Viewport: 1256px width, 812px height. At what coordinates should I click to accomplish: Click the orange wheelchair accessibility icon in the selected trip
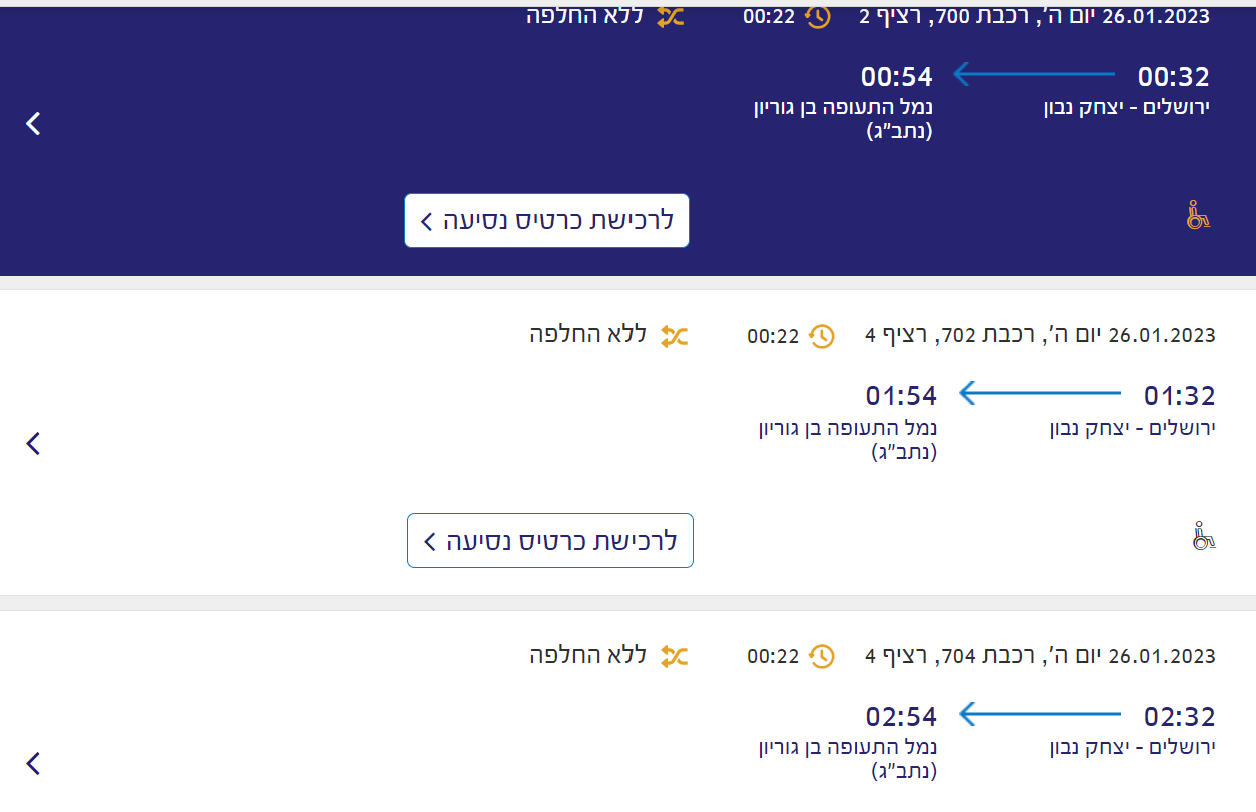(x=1197, y=215)
